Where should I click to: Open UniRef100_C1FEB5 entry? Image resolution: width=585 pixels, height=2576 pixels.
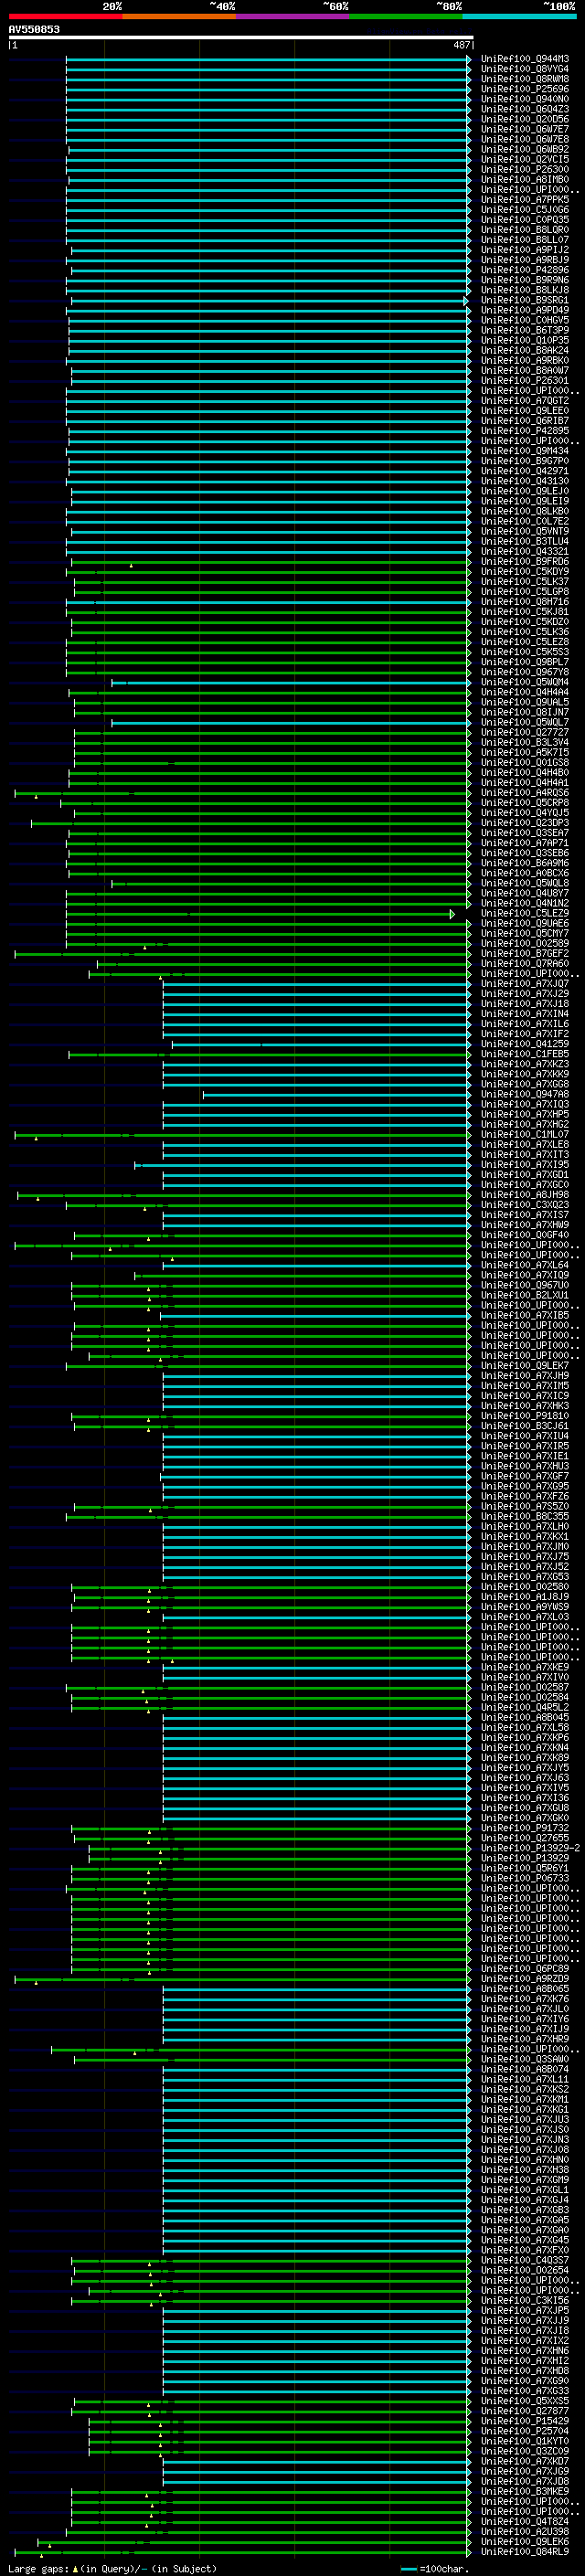(x=524, y=1054)
